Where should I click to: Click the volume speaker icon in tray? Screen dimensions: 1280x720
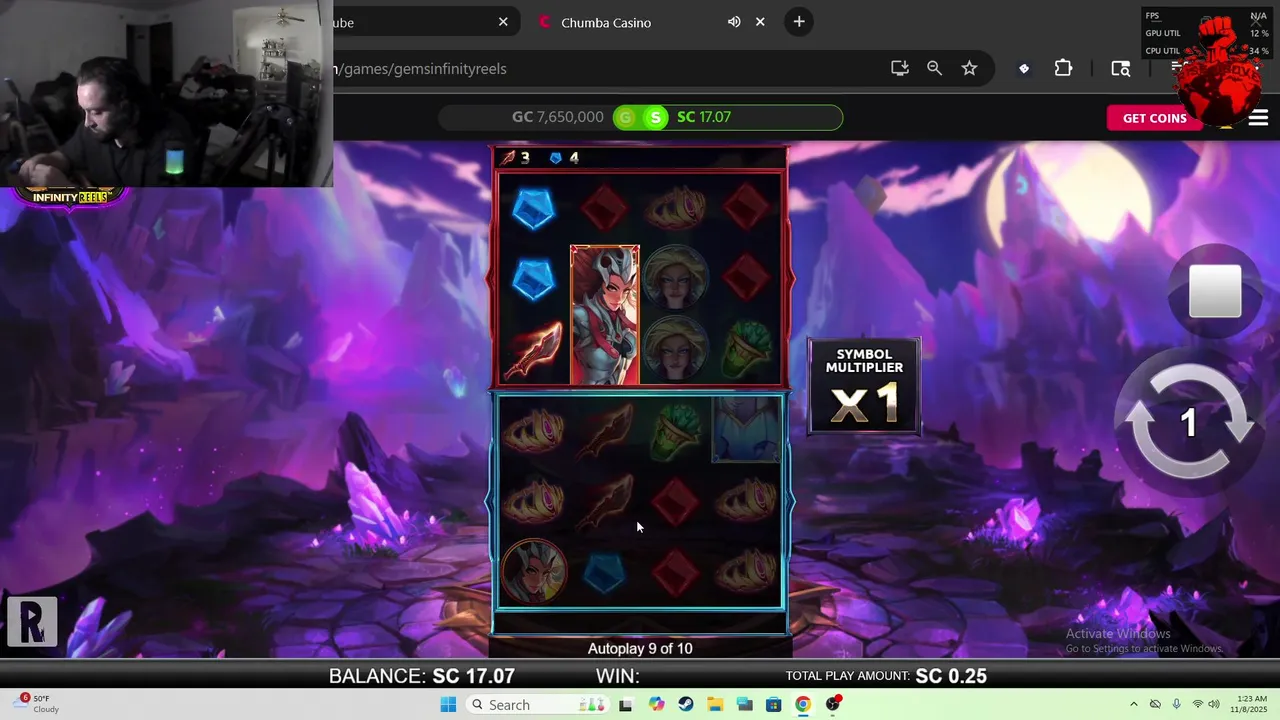click(x=1216, y=704)
